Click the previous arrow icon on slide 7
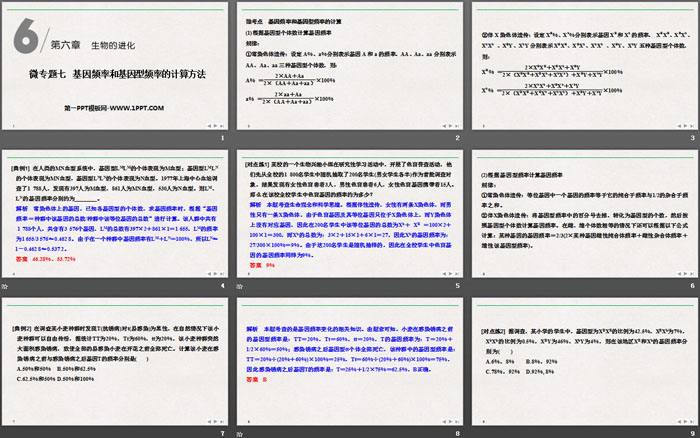 tap(209, 421)
